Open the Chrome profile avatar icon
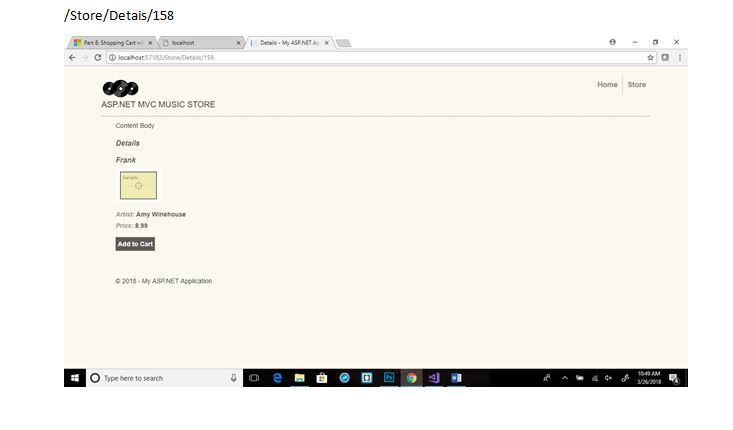 tap(612, 42)
